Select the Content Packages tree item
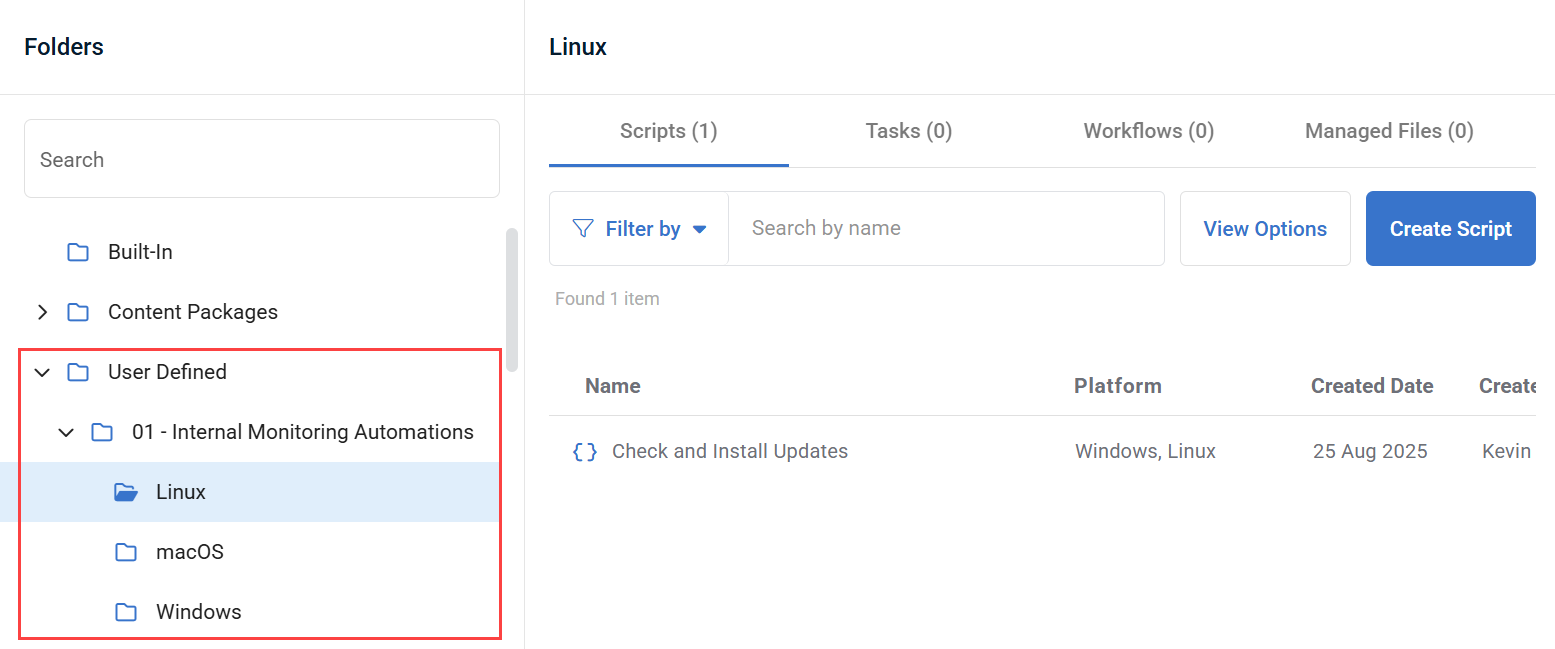This screenshot has height=649, width=1555. click(x=193, y=312)
